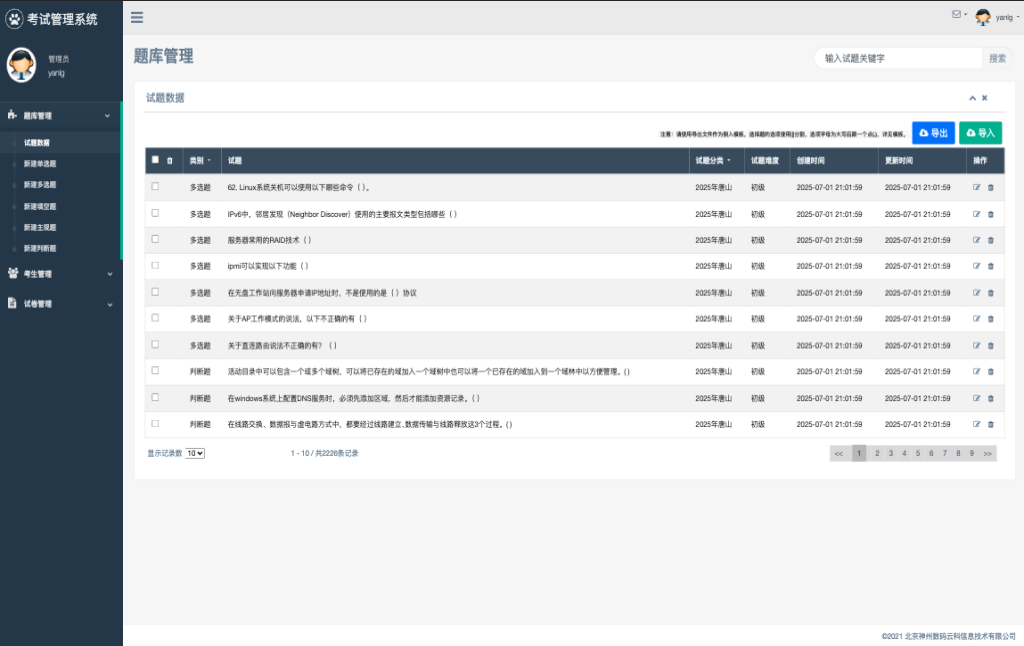
Task: Click the edit icon for the RAID技术 question
Action: tap(976, 240)
